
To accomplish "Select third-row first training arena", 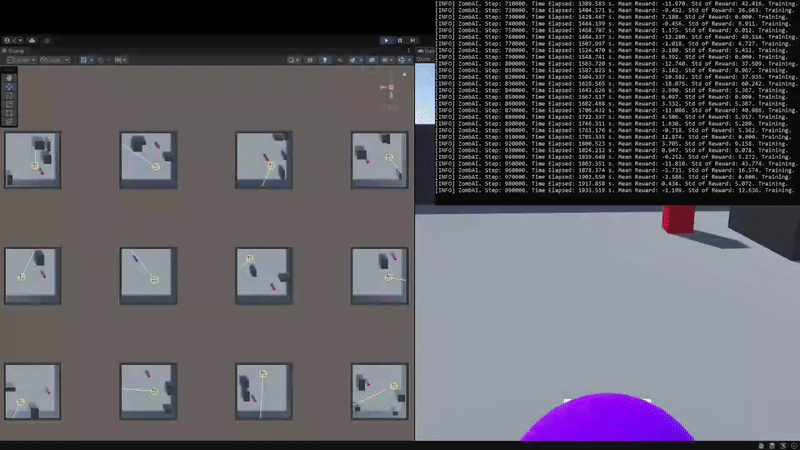I will tap(33, 391).
